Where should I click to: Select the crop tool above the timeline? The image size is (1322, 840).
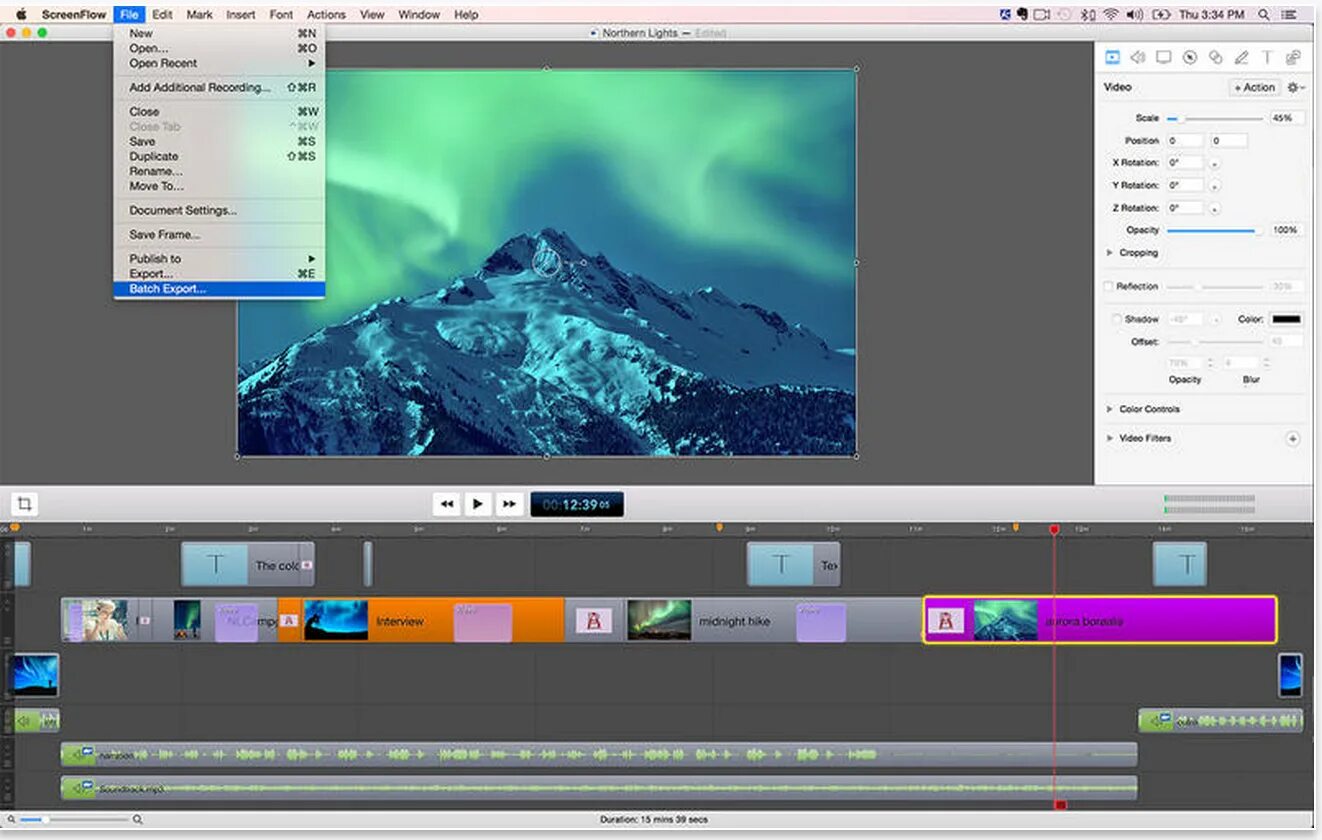point(23,504)
